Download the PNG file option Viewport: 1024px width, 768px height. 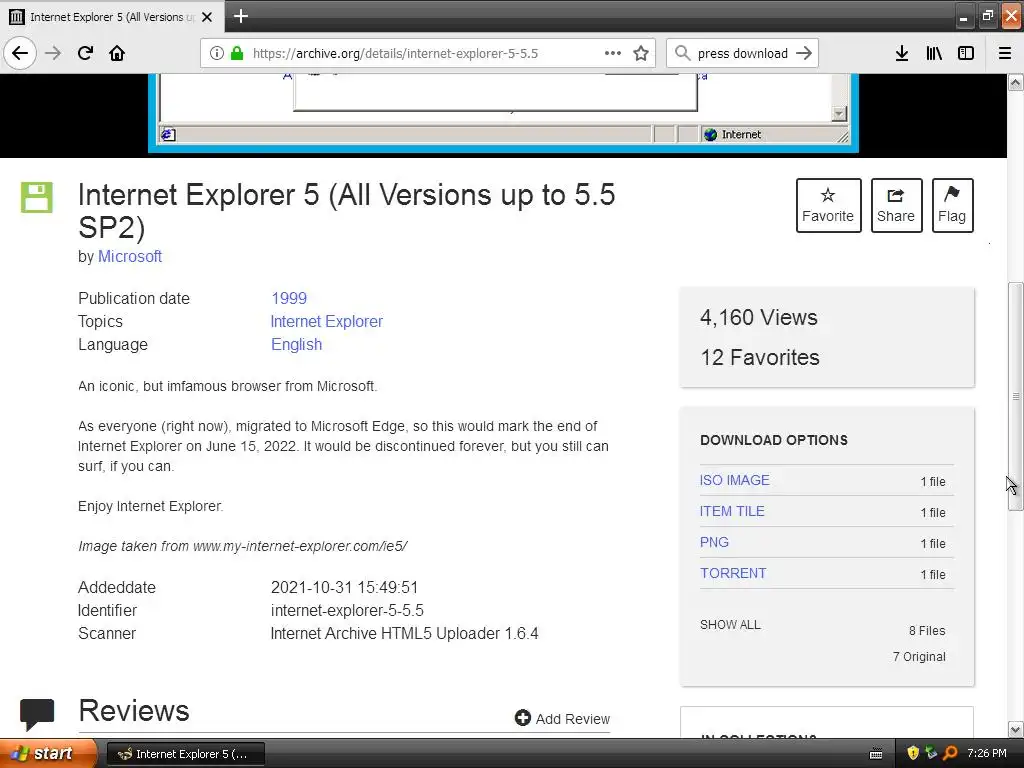click(714, 542)
